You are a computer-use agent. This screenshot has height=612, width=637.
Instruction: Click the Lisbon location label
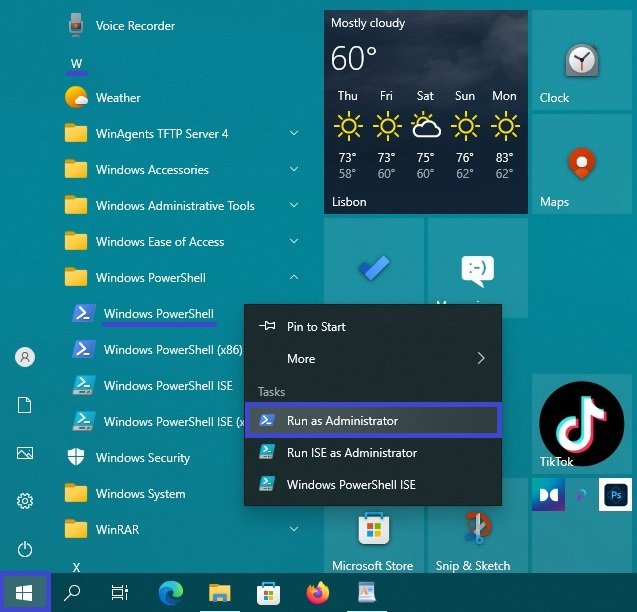click(349, 202)
